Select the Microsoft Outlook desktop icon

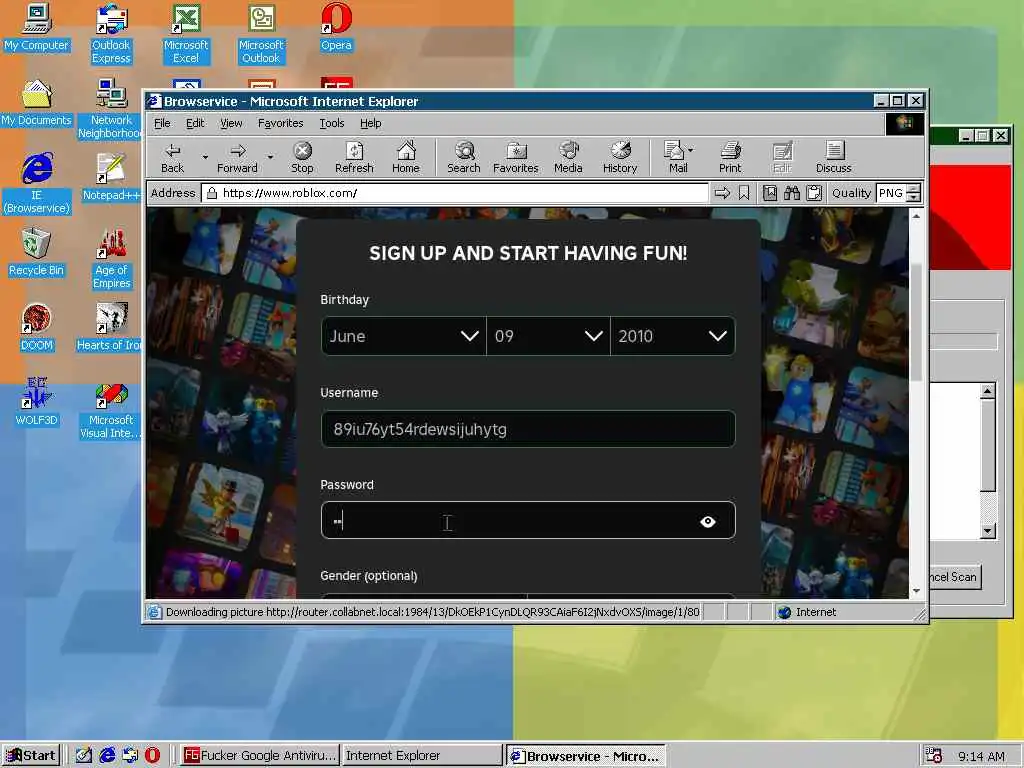(x=261, y=34)
